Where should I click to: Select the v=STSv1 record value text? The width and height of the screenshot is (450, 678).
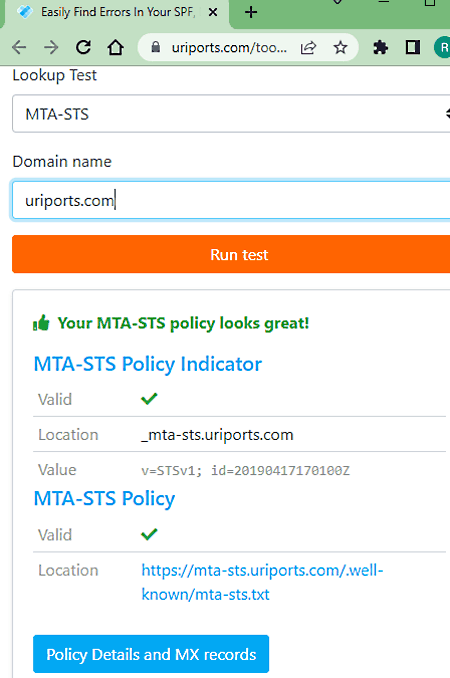click(245, 470)
